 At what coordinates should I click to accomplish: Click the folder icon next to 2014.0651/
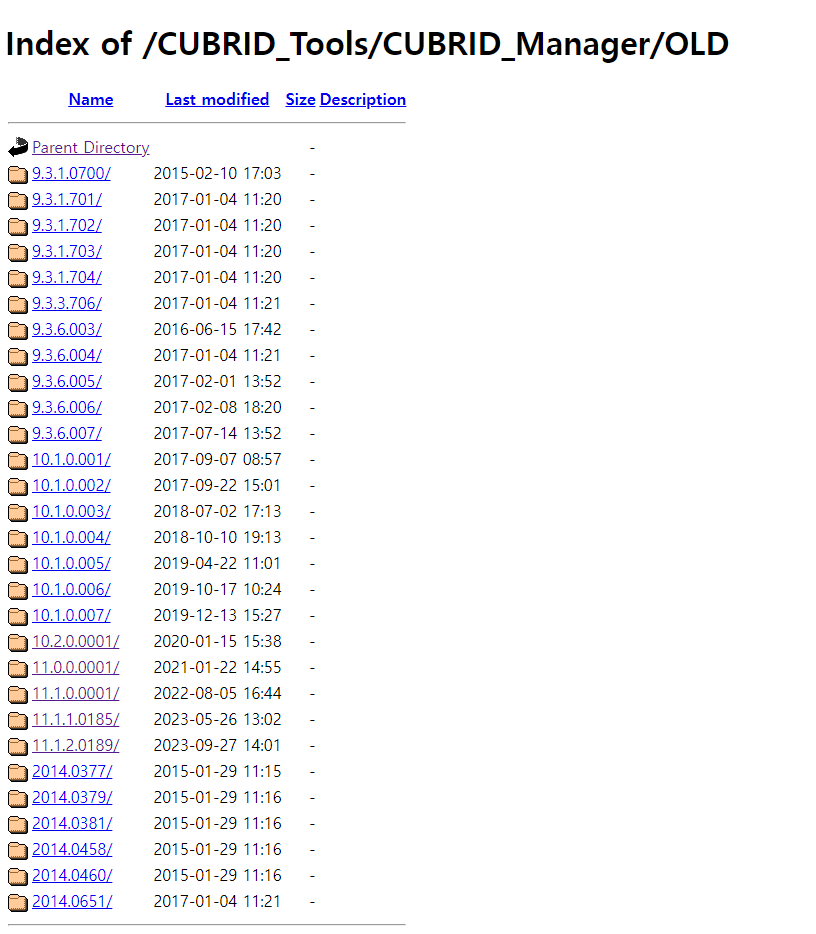point(18,902)
